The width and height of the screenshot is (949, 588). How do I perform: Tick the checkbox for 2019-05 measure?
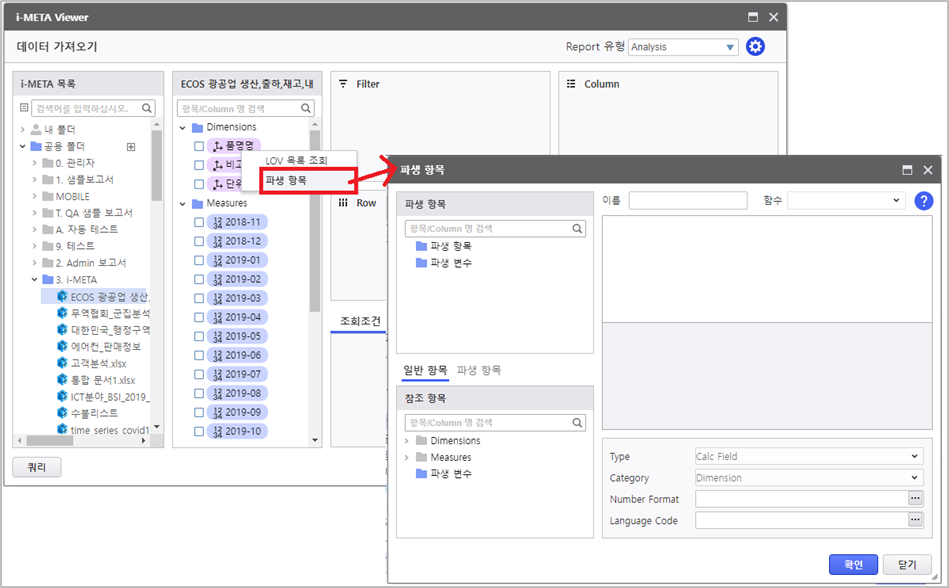tap(199, 337)
